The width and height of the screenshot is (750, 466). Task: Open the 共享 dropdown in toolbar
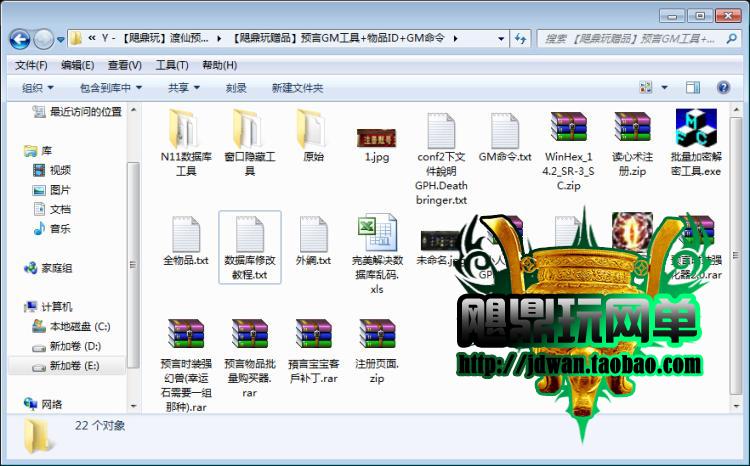pos(183,88)
